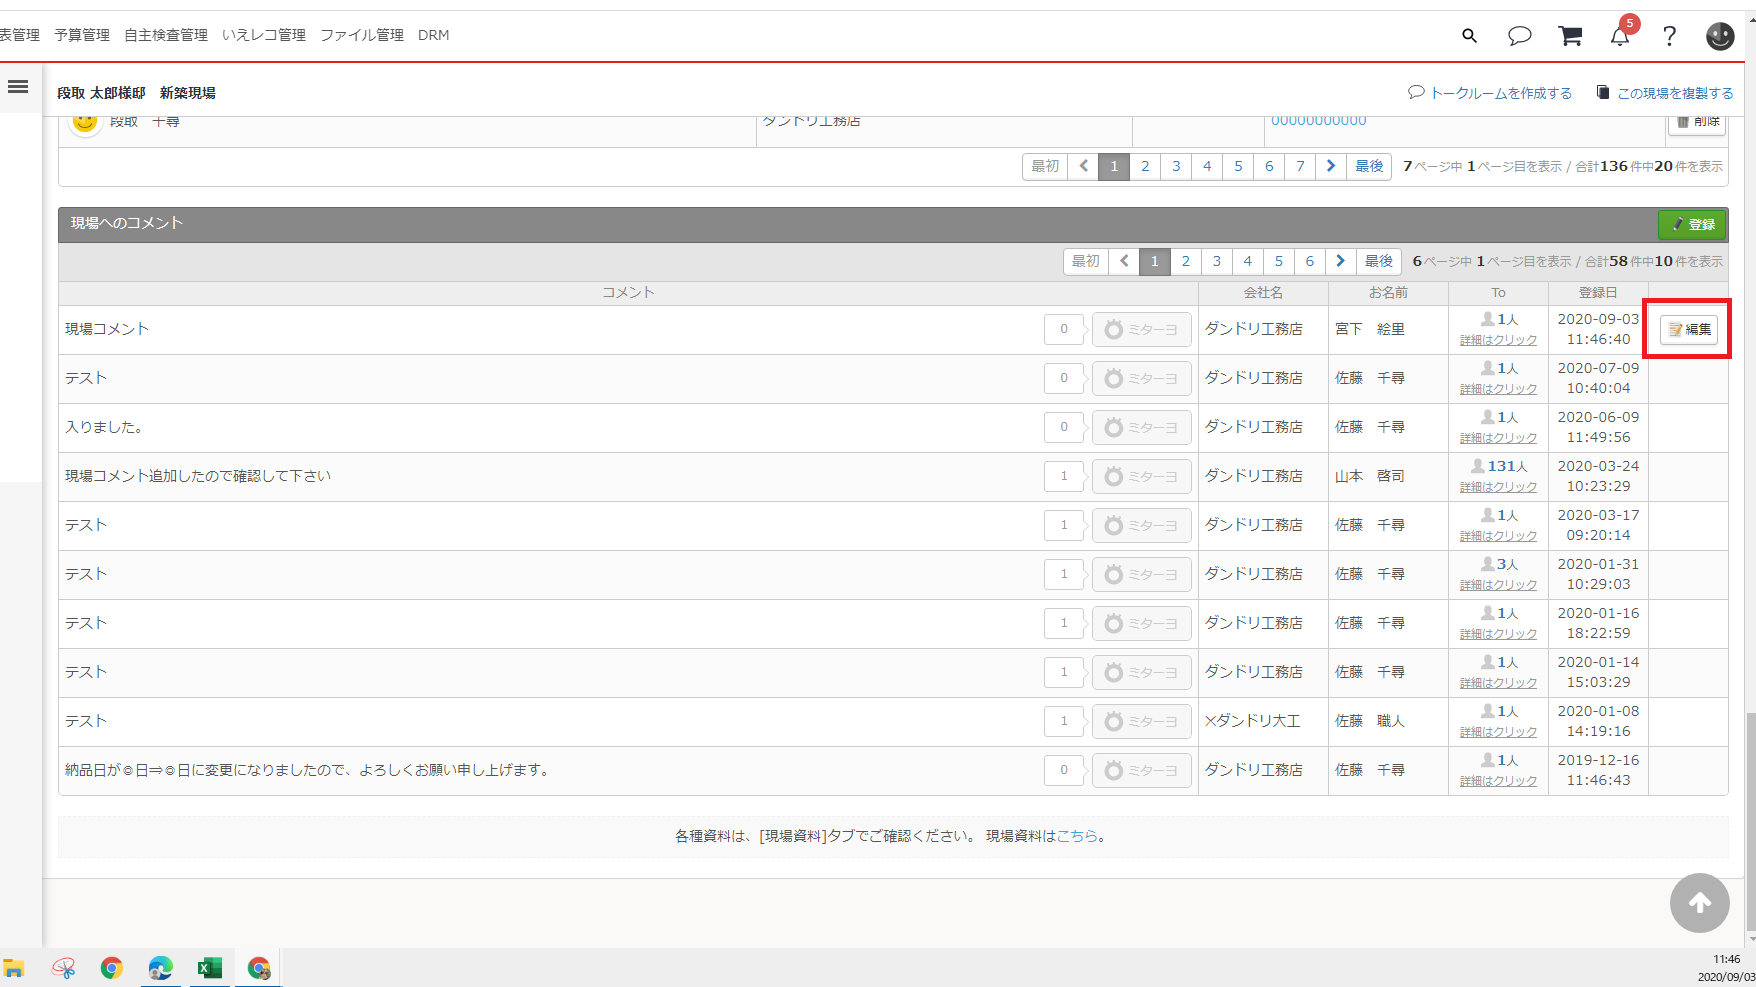Click the search magnifier icon in header
This screenshot has width=1756, height=987.
coord(1469,36)
